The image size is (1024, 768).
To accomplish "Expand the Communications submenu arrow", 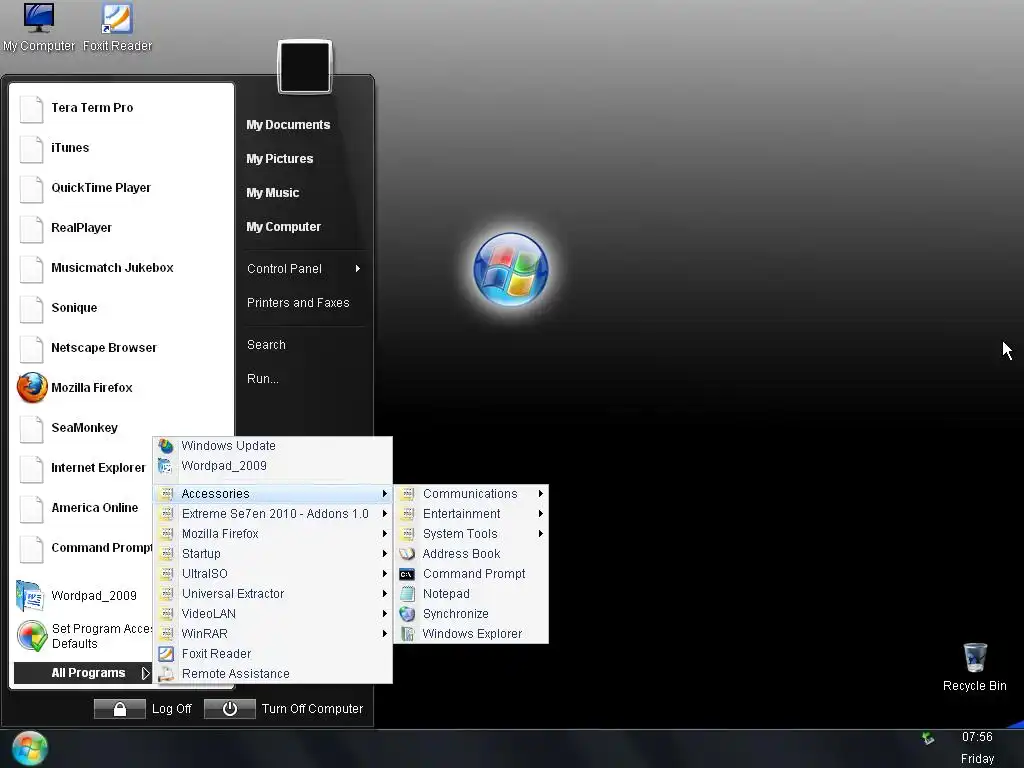I will pyautogui.click(x=541, y=494).
